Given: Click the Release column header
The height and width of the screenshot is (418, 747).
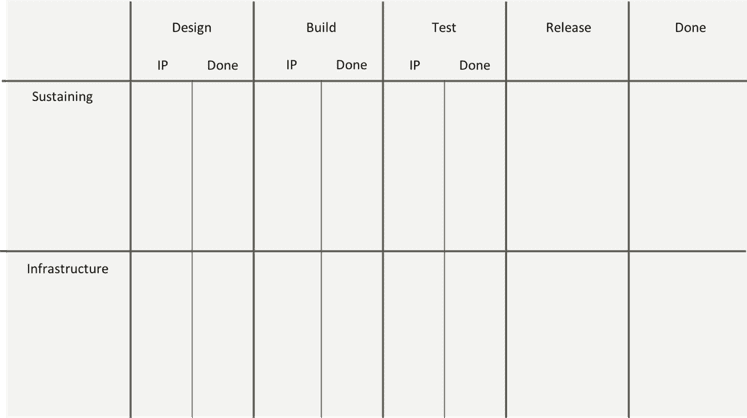Looking at the screenshot, I should coord(568,28).
